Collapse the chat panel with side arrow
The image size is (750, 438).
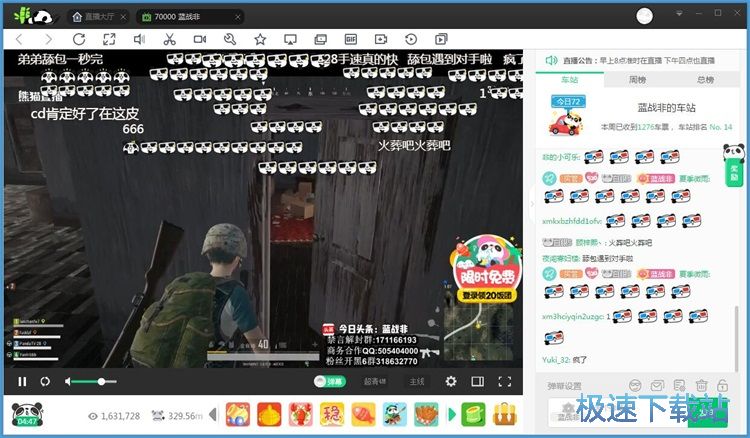coord(532,204)
